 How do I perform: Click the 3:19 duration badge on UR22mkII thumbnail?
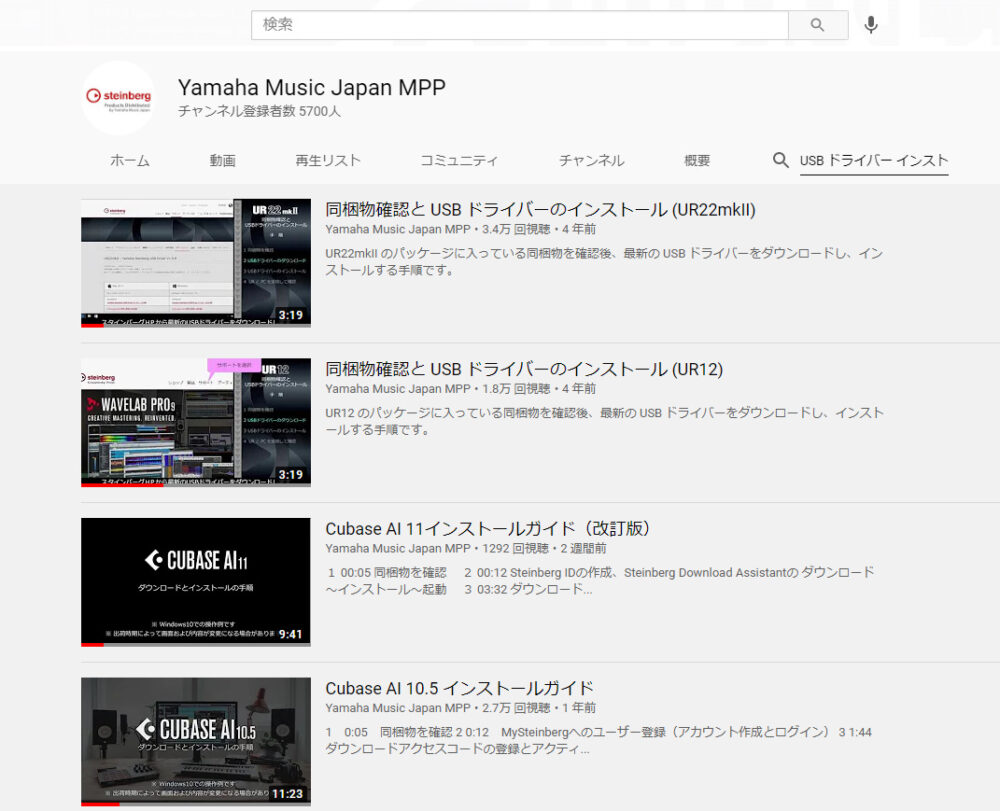[x=291, y=315]
